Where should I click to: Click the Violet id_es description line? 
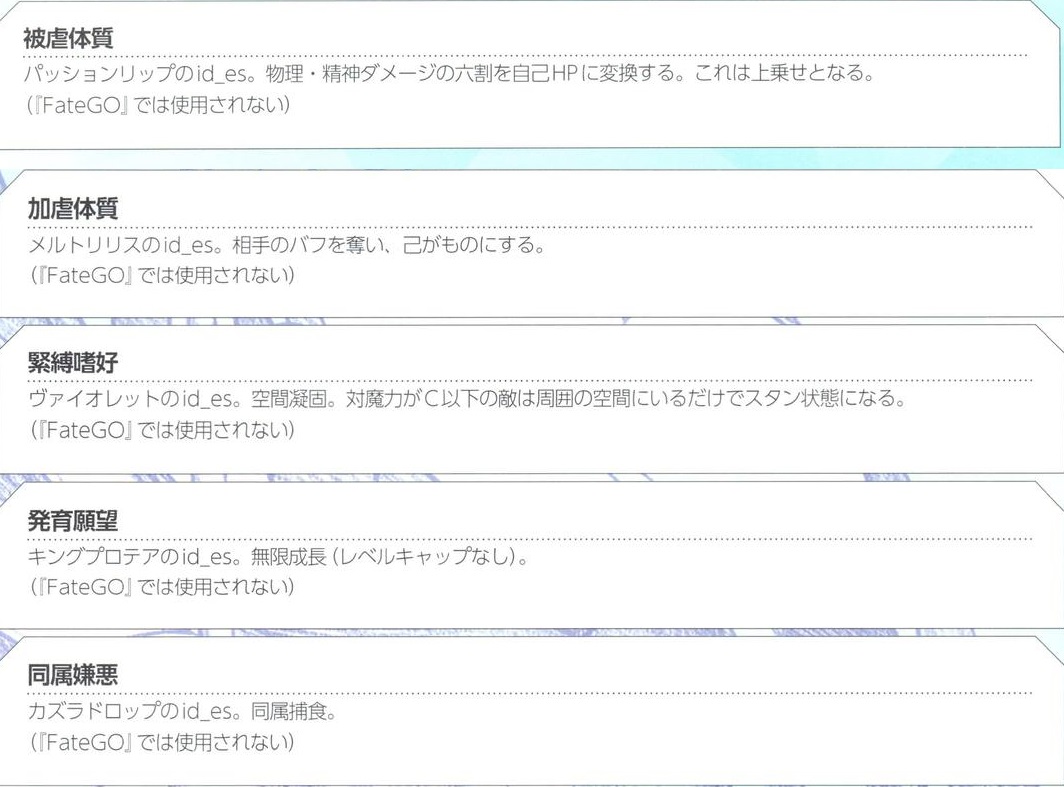[468, 398]
